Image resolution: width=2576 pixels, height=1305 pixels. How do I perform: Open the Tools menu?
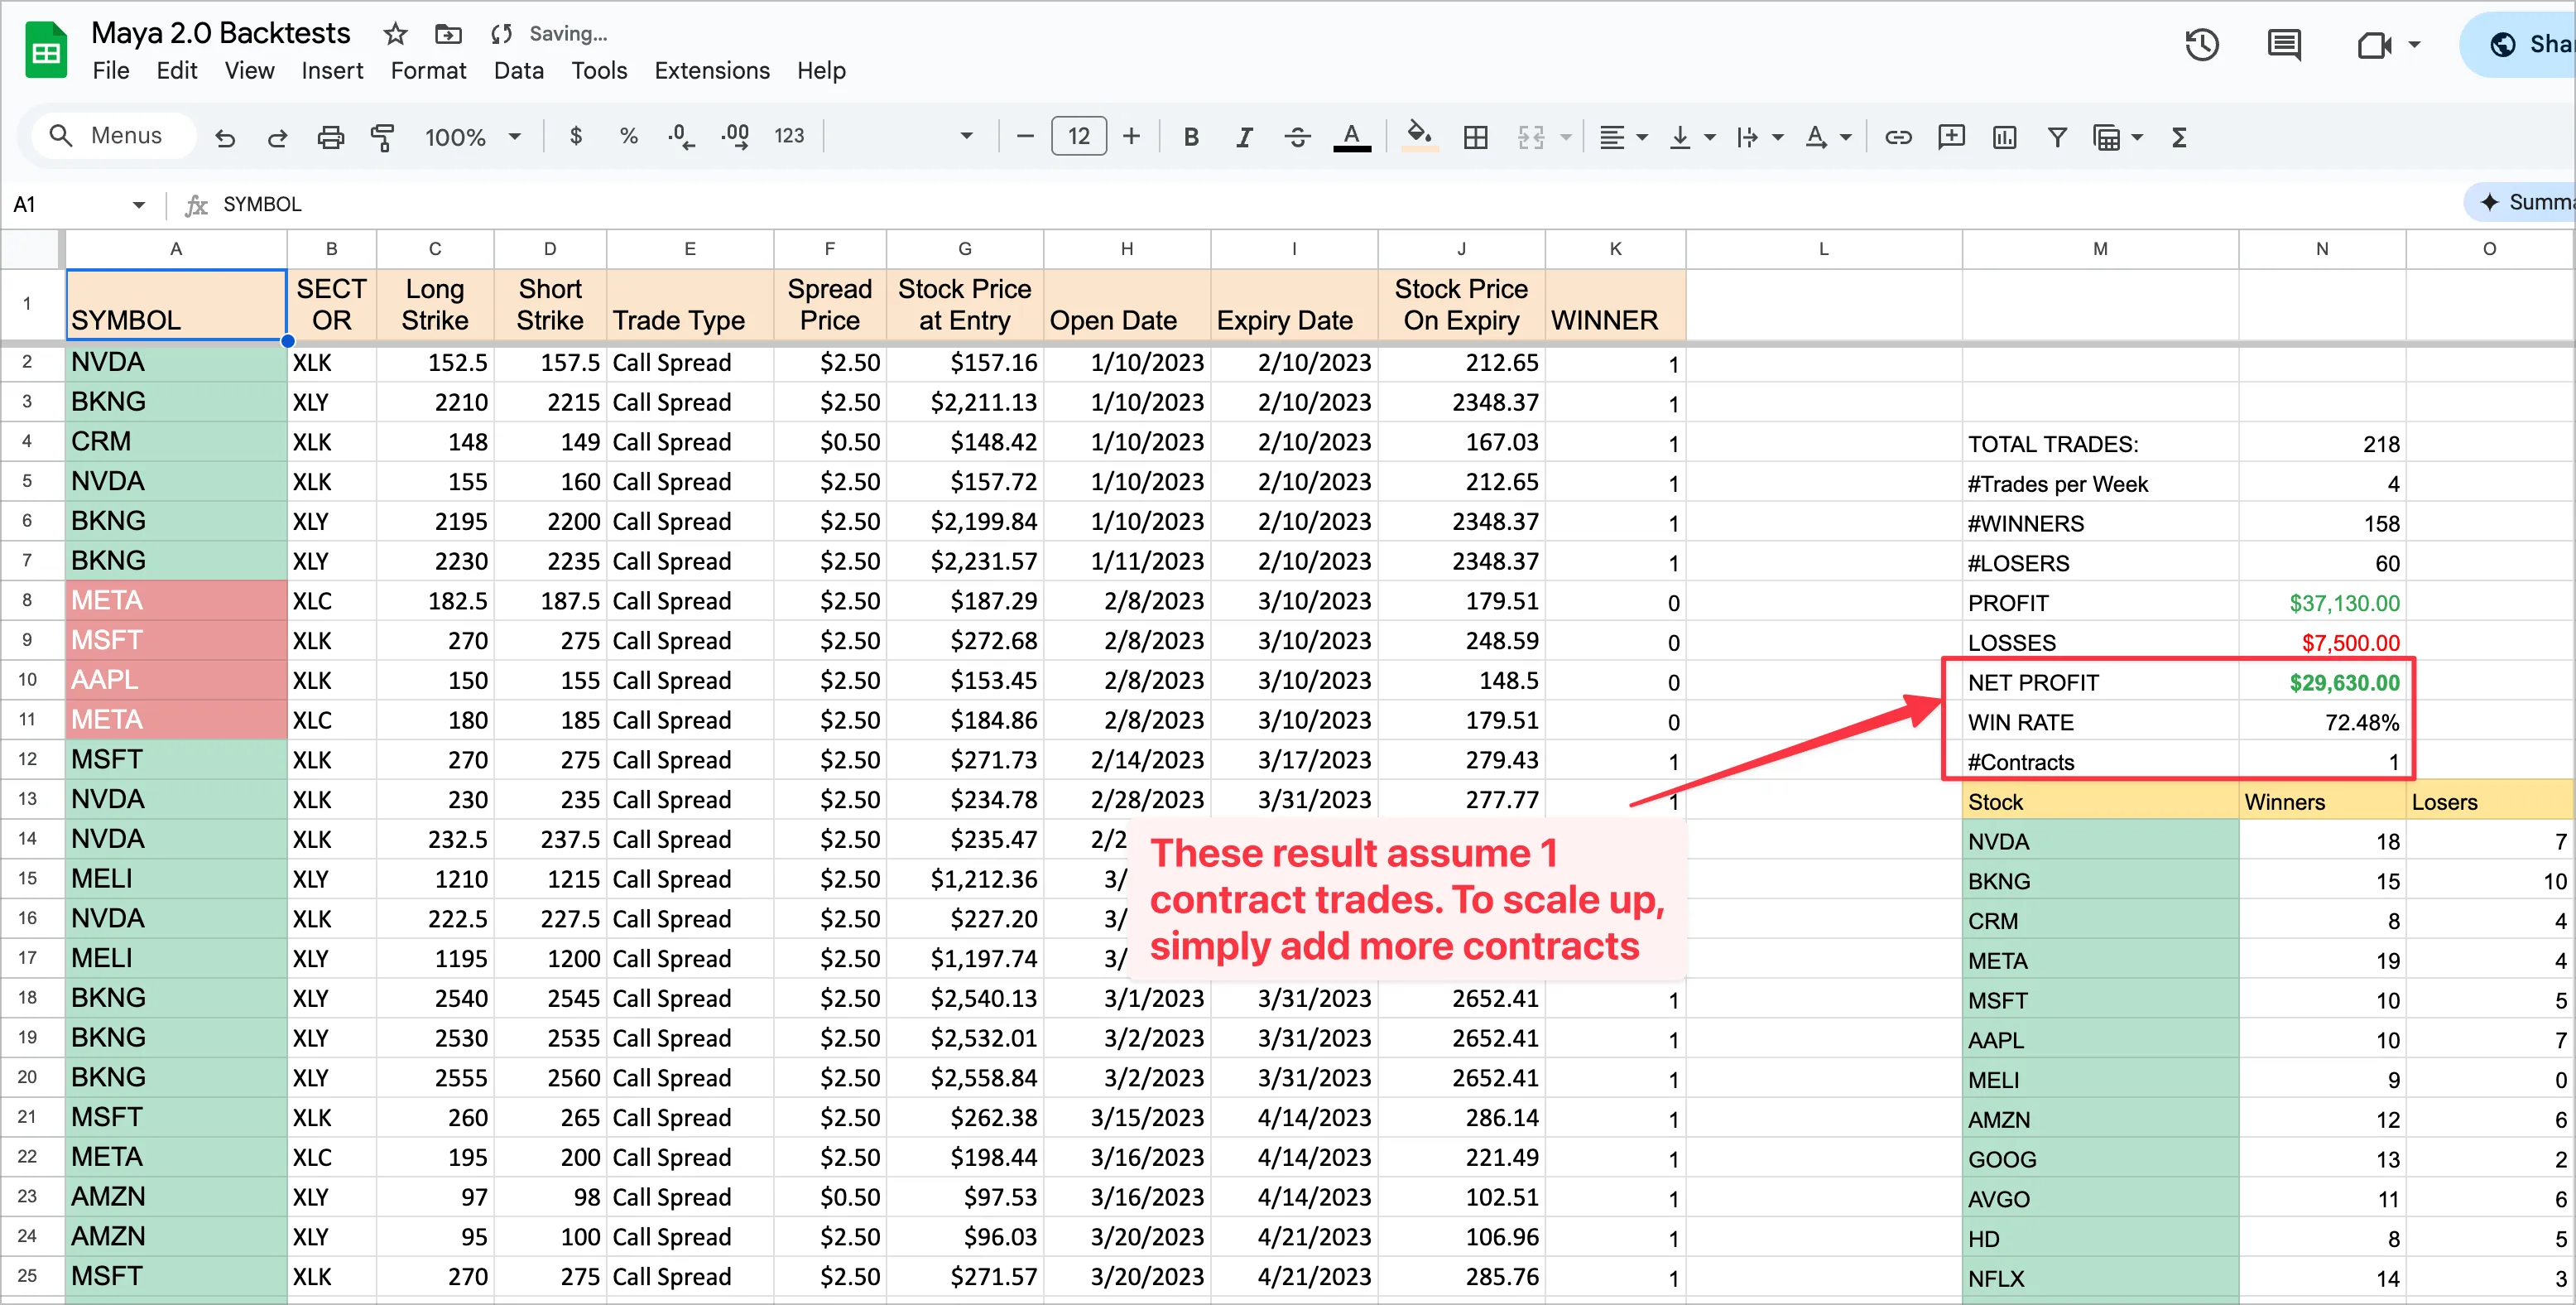point(599,71)
